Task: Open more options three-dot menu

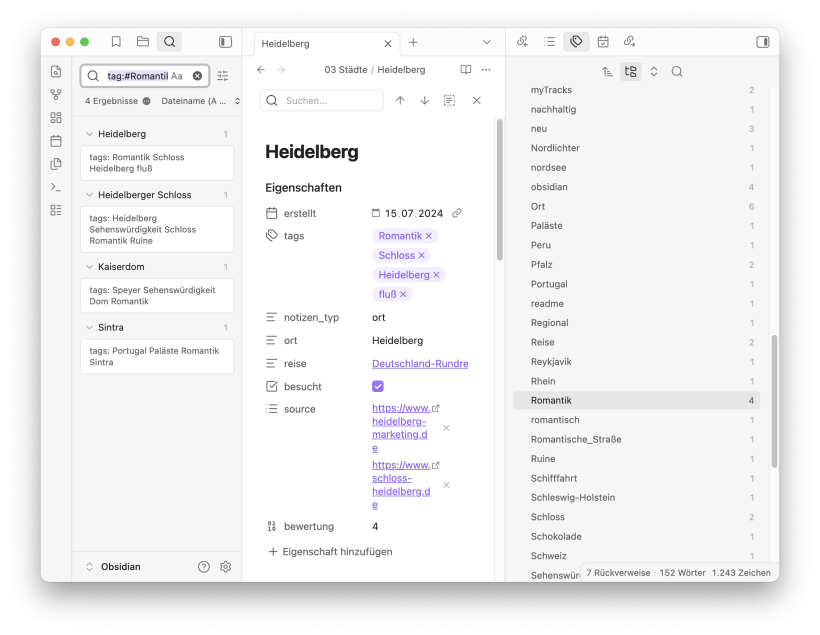Action: click(x=486, y=70)
